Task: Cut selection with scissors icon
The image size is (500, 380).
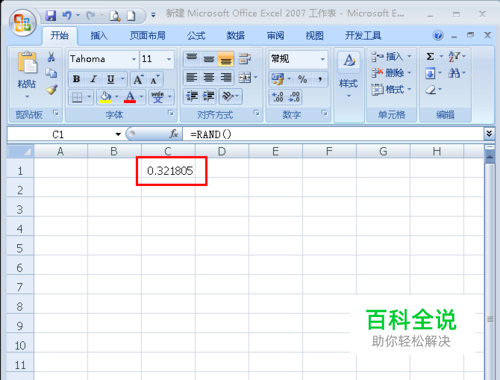Action: [x=51, y=57]
